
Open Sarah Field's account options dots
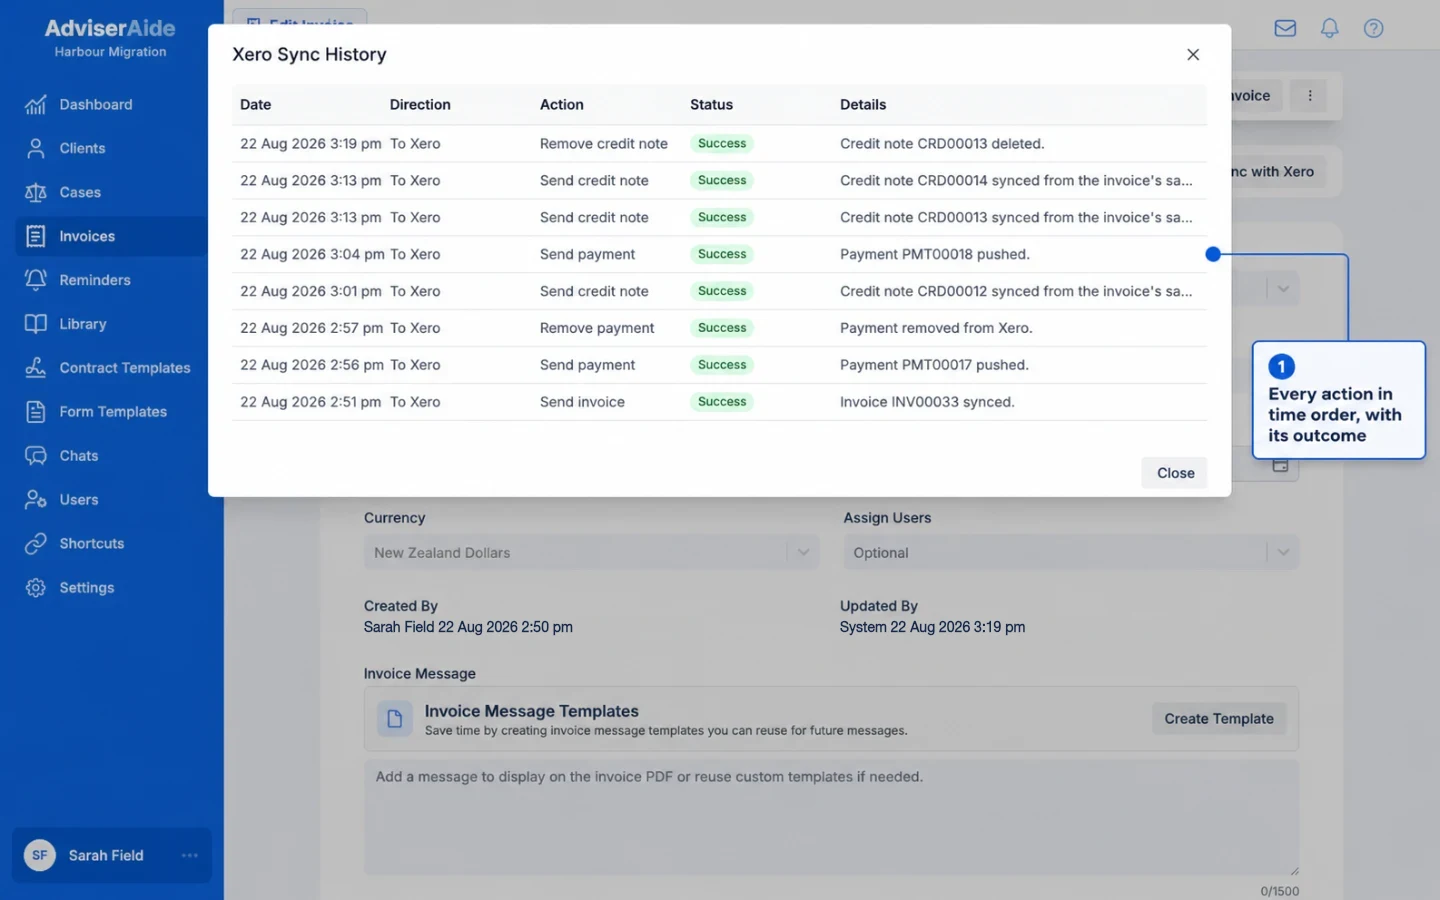click(x=190, y=855)
